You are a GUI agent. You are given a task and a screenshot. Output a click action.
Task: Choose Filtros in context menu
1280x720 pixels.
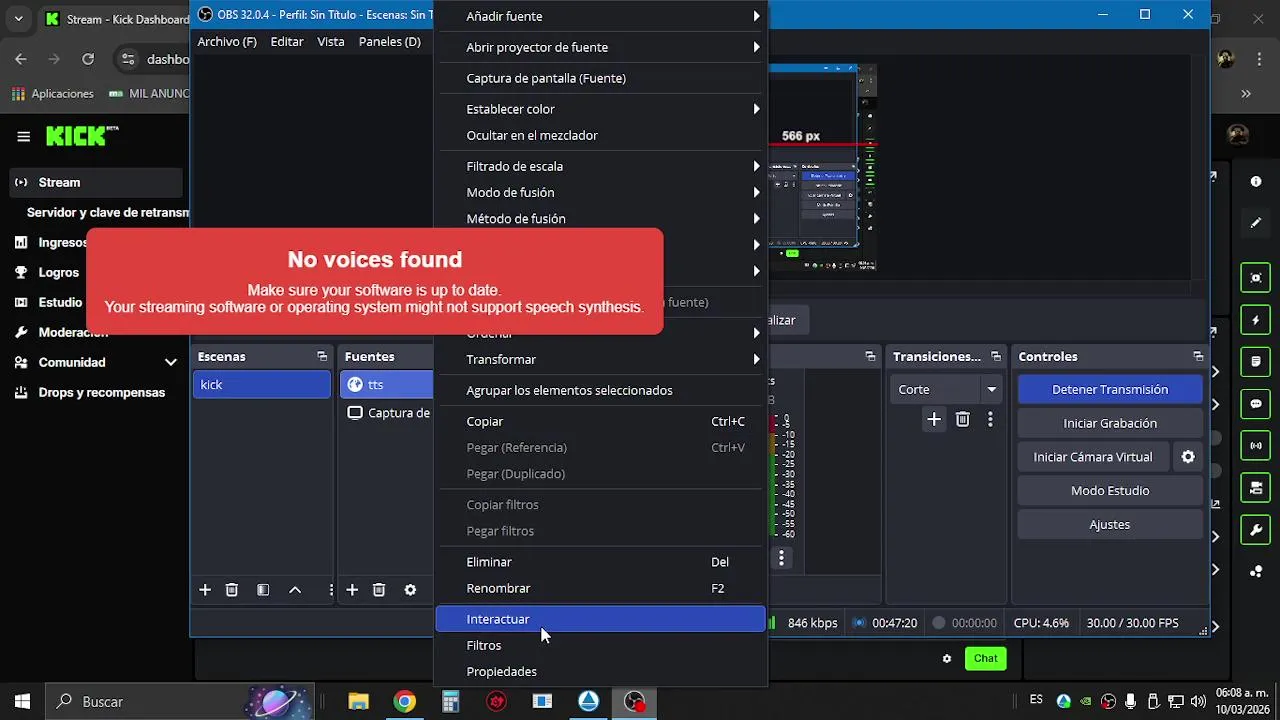[600, 645]
